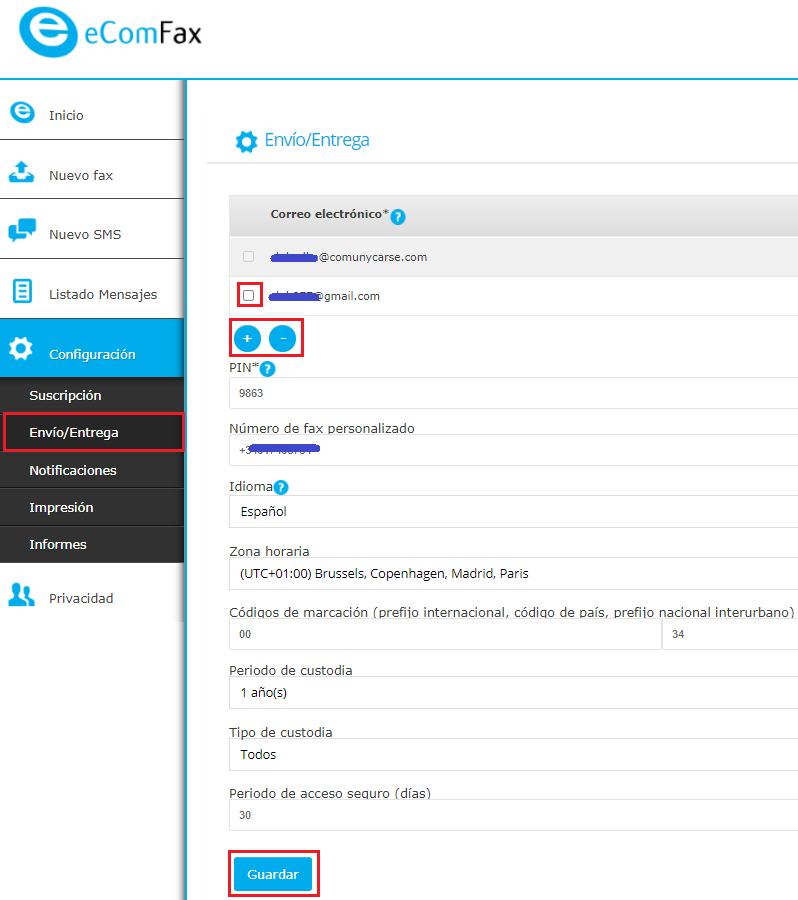Screen dimensions: 798x900
Task: Check the comunycarse.com email checkbox
Action: click(x=249, y=257)
